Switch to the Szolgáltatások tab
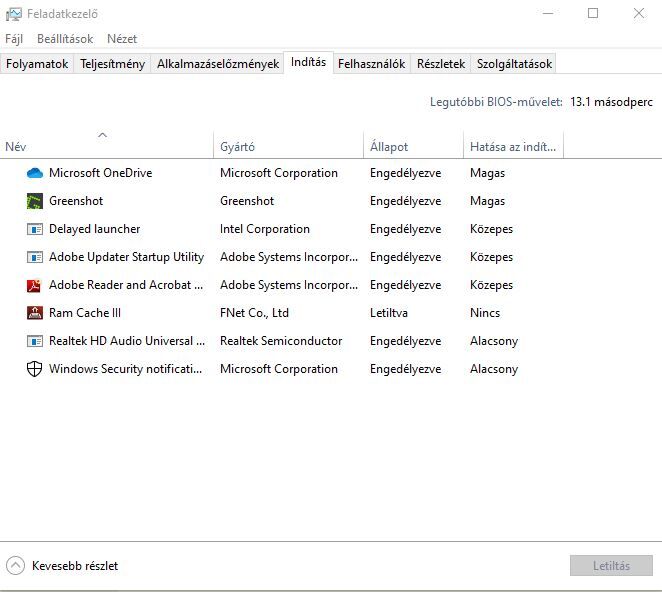Image resolution: width=662 pixels, height=592 pixels. [x=514, y=64]
